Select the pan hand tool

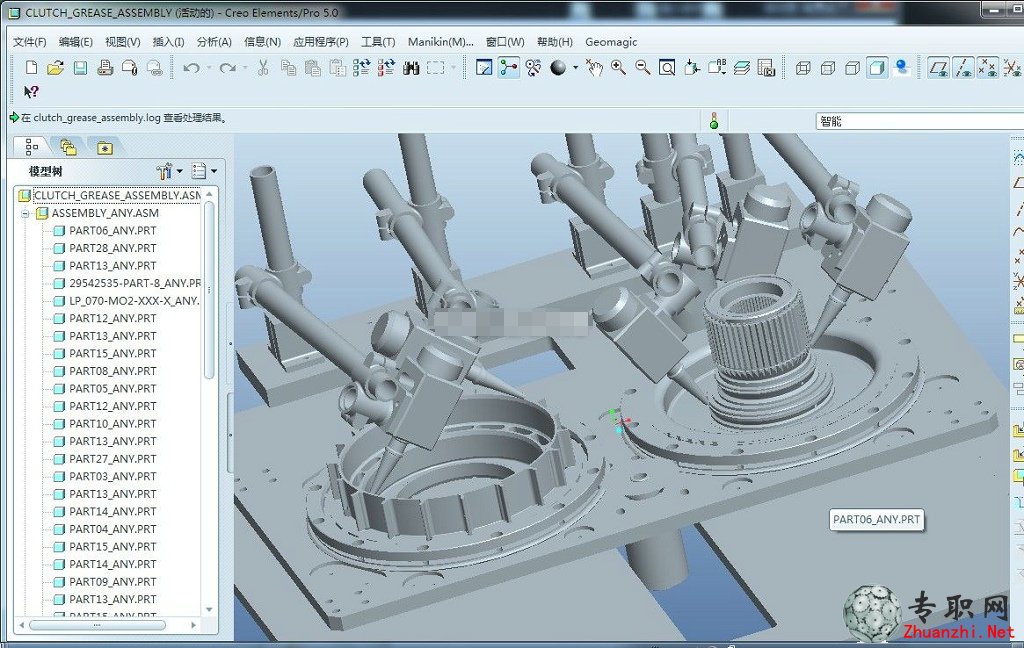594,67
